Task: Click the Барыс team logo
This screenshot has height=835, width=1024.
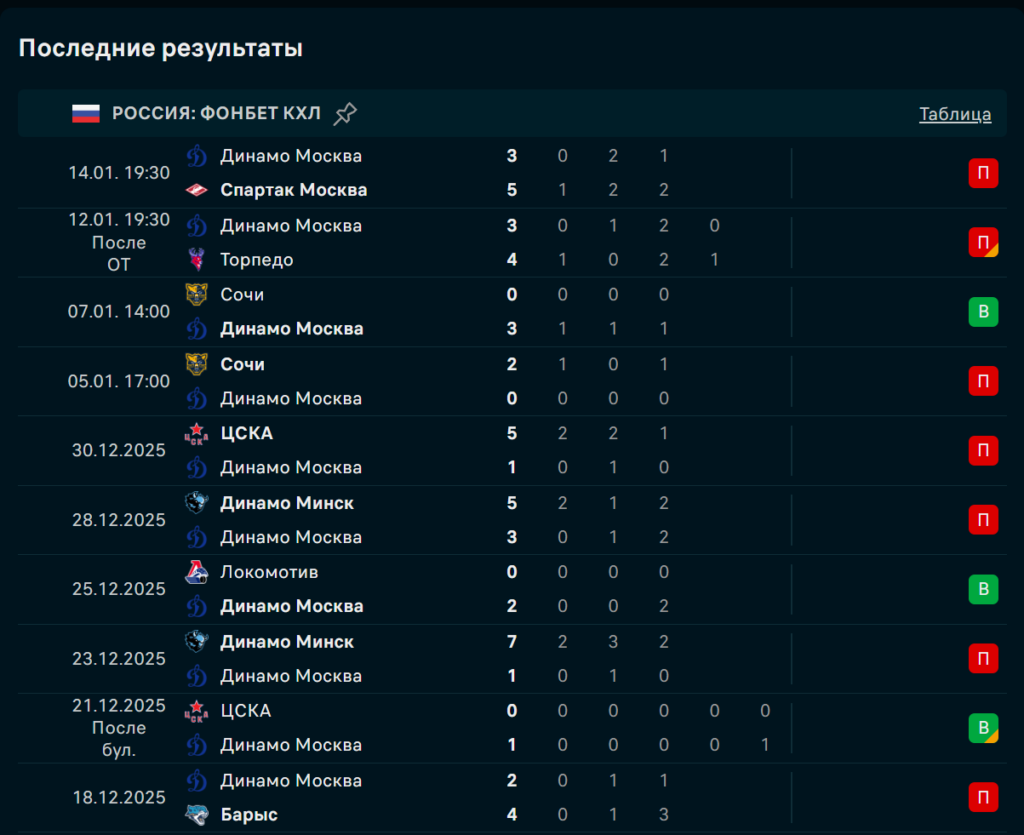Action: [197, 815]
